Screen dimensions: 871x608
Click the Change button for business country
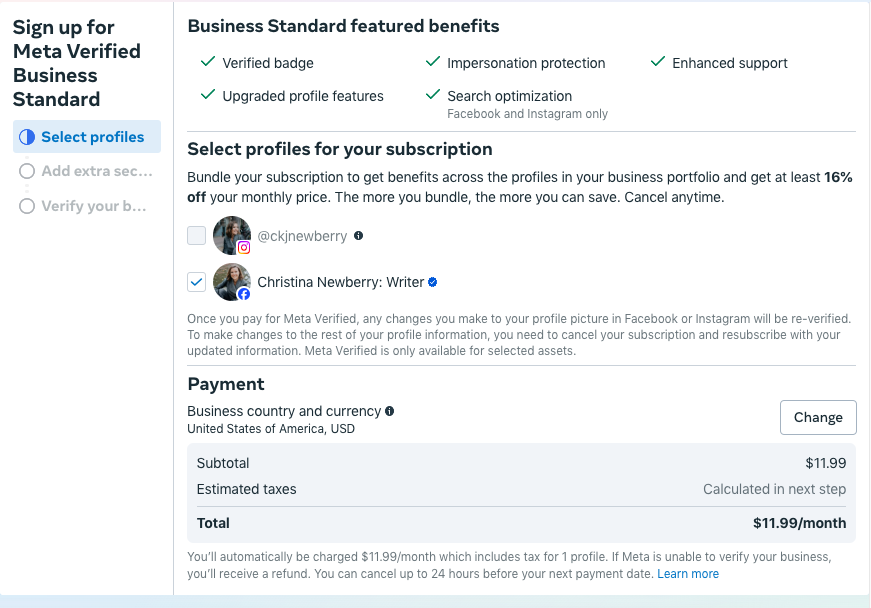[818, 417]
